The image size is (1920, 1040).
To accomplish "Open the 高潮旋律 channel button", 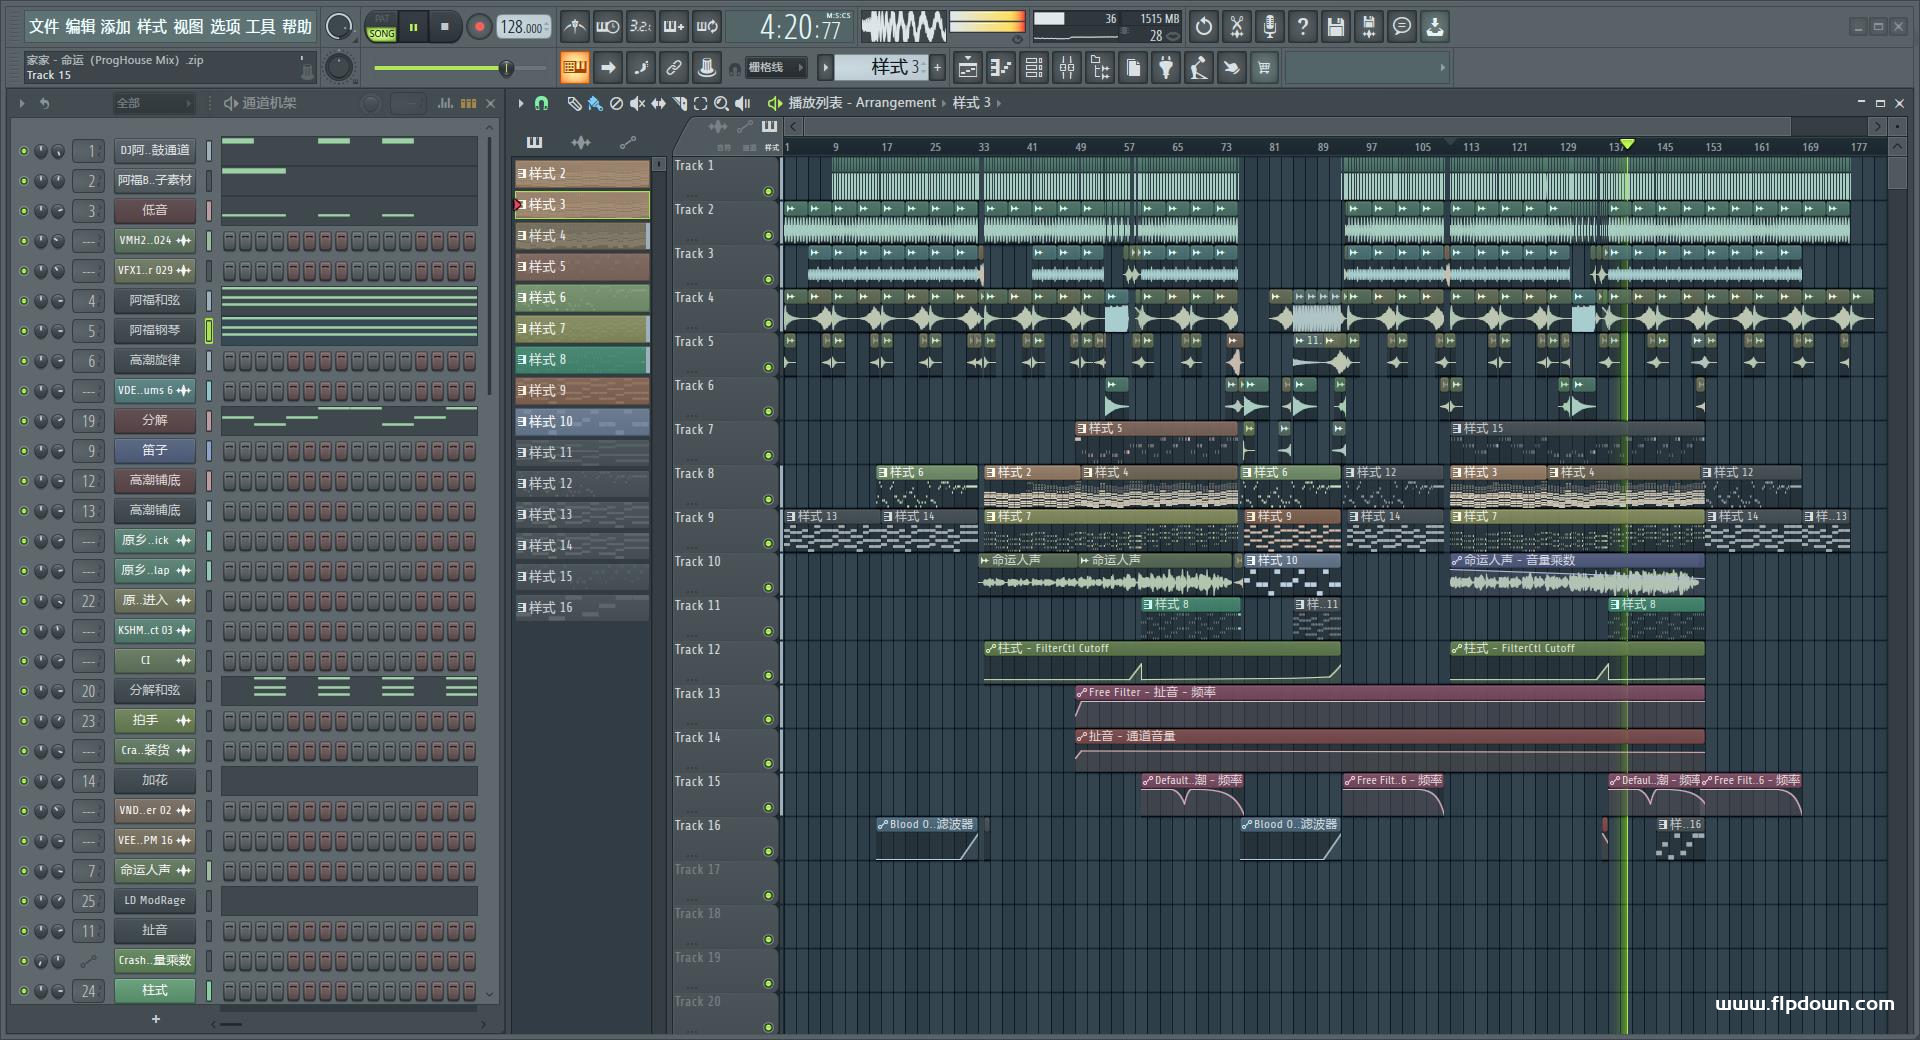I will pos(155,361).
